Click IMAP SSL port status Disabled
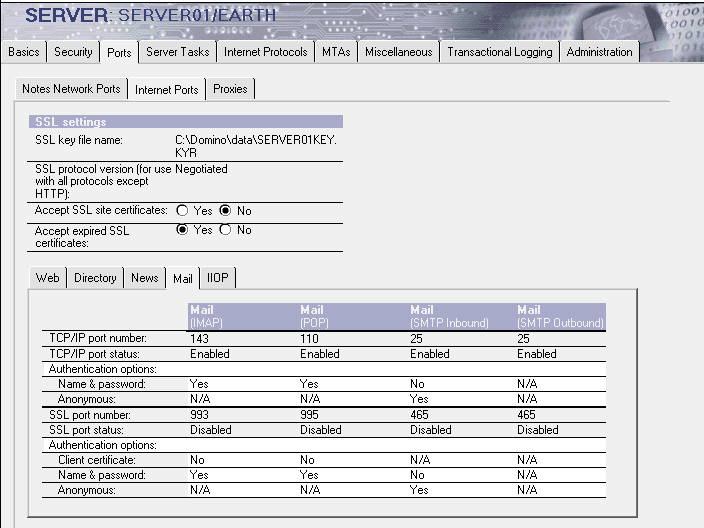Viewport: 704px width, 528px height. point(211,430)
